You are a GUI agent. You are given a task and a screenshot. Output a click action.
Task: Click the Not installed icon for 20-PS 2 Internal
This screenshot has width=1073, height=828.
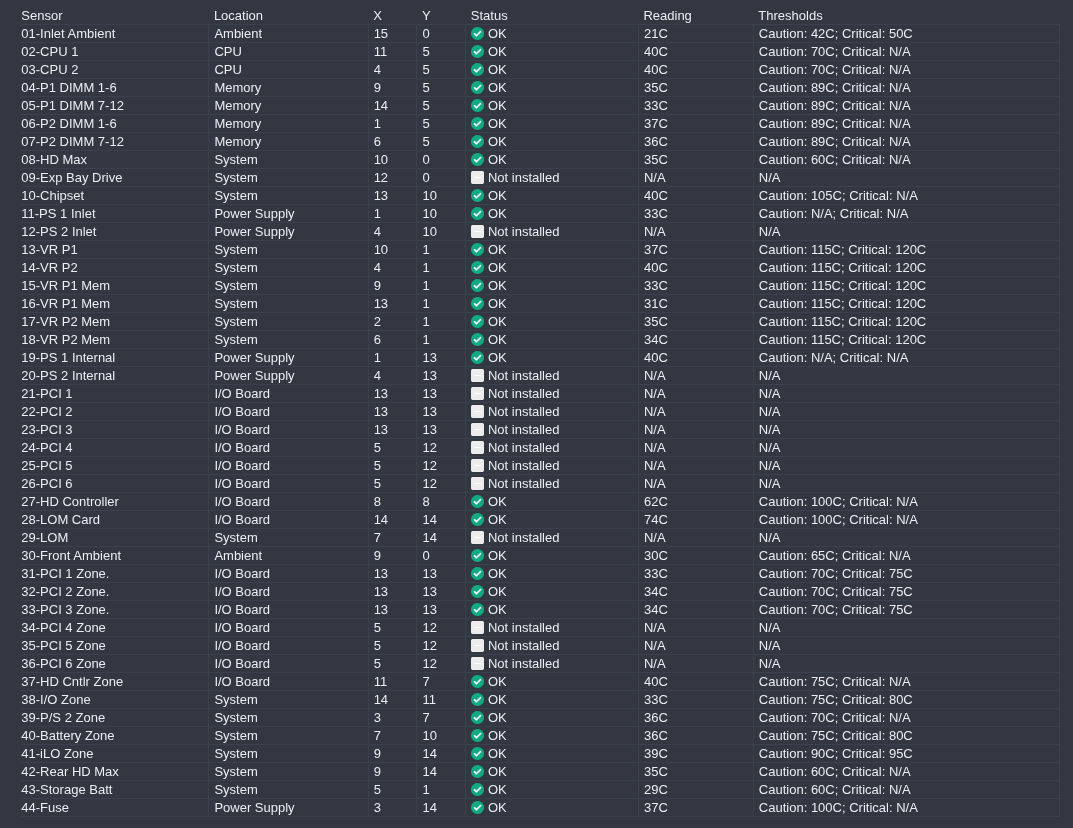tap(478, 376)
